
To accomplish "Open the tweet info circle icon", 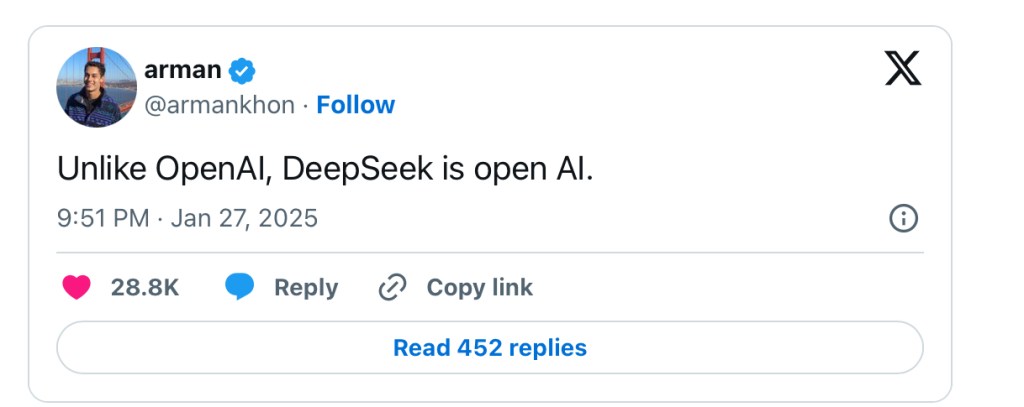I will [x=903, y=218].
